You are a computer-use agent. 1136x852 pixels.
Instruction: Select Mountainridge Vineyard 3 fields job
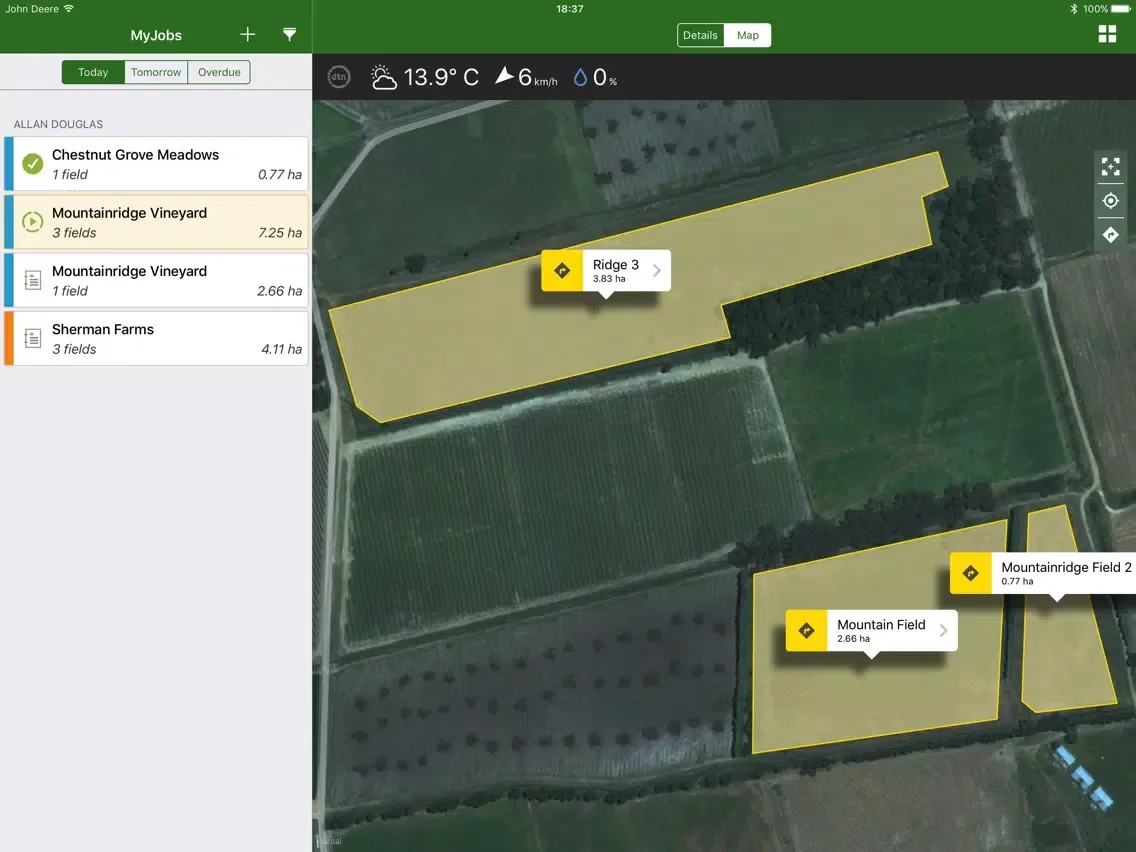click(156, 222)
